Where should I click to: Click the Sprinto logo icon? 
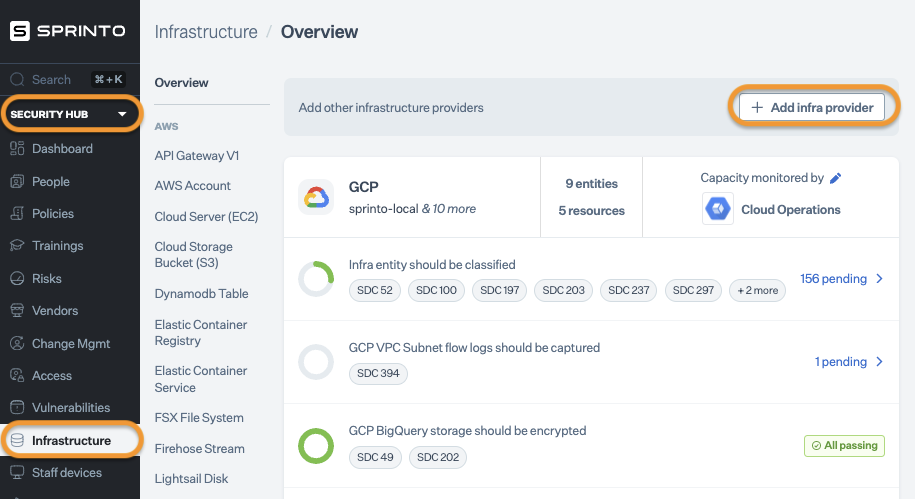[19, 31]
